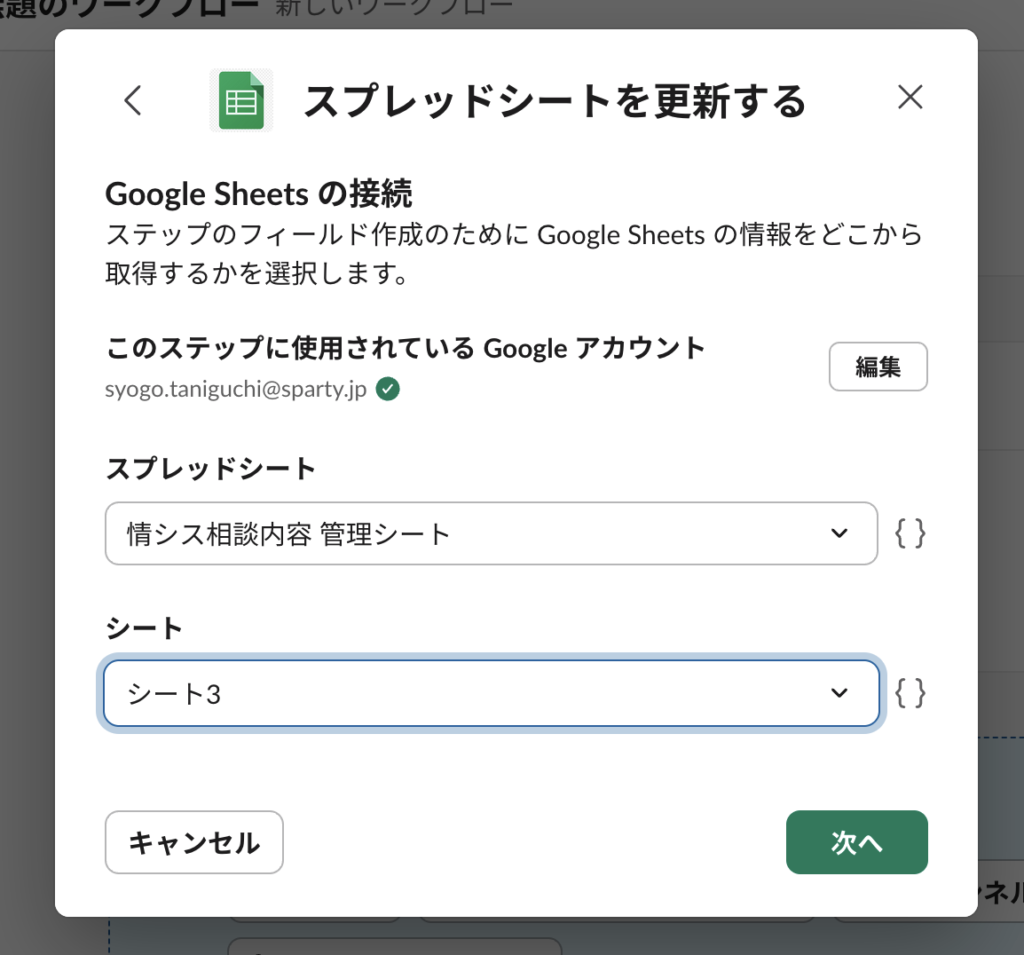Insert variable using braces icon beside スプレッドシート field
Viewport: 1024px width, 955px height.
pos(910,534)
